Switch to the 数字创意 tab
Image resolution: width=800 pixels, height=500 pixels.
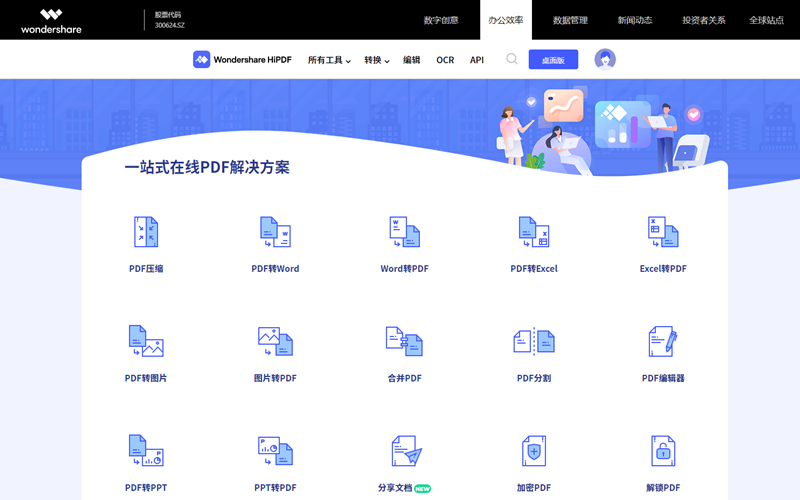coord(441,20)
